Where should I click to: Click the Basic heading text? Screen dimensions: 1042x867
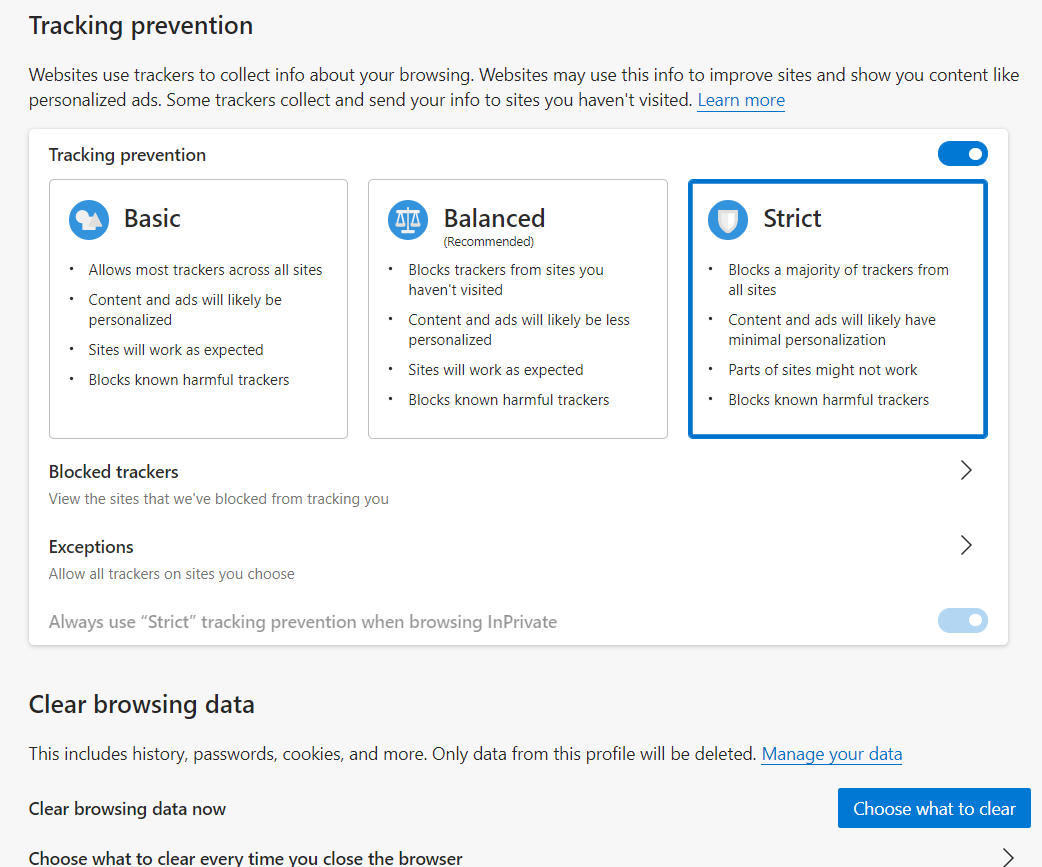coord(152,219)
